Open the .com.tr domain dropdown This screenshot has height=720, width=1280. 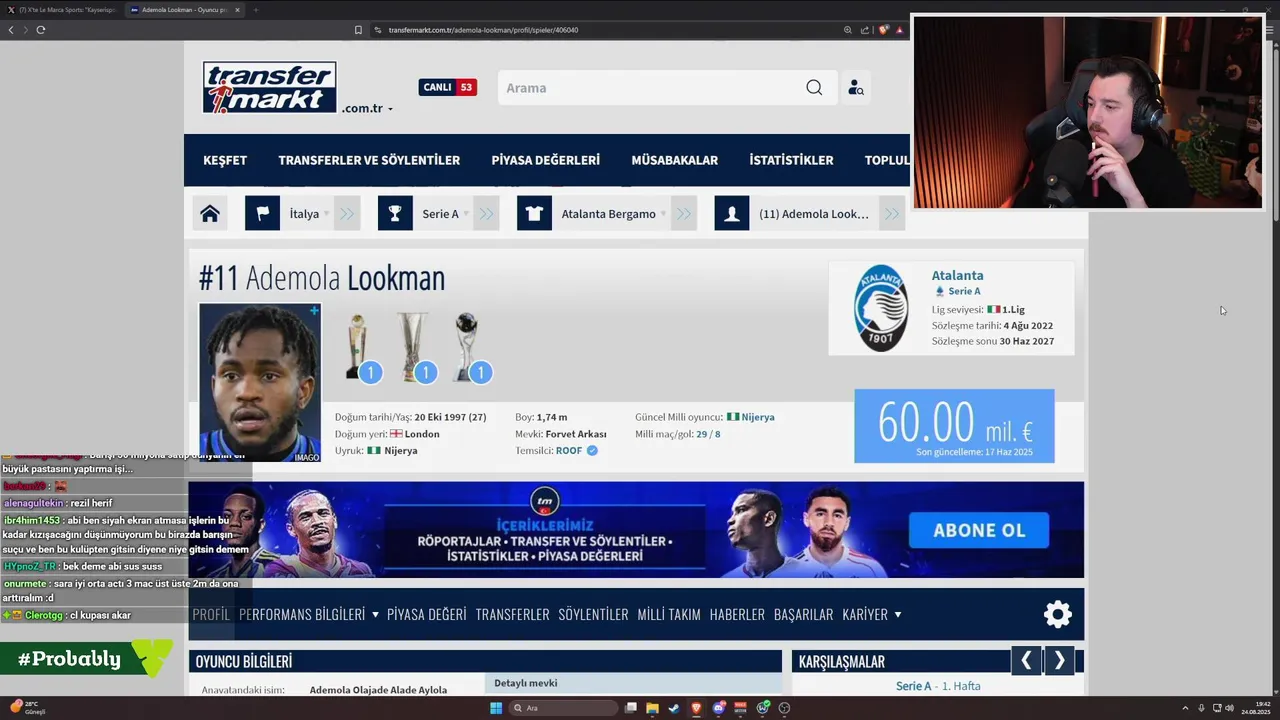(367, 108)
